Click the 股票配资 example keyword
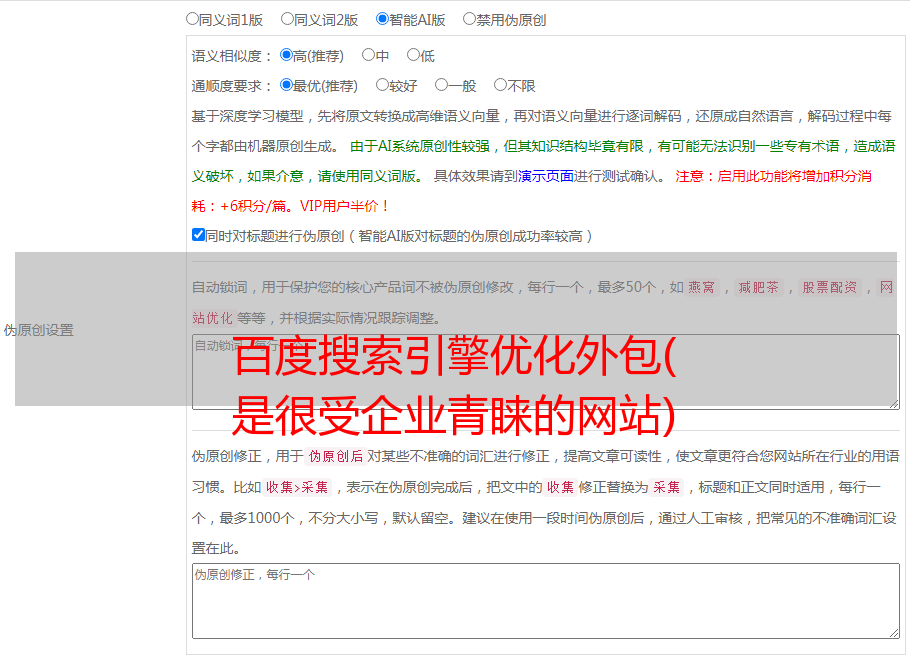The image size is (911, 658). (x=830, y=287)
